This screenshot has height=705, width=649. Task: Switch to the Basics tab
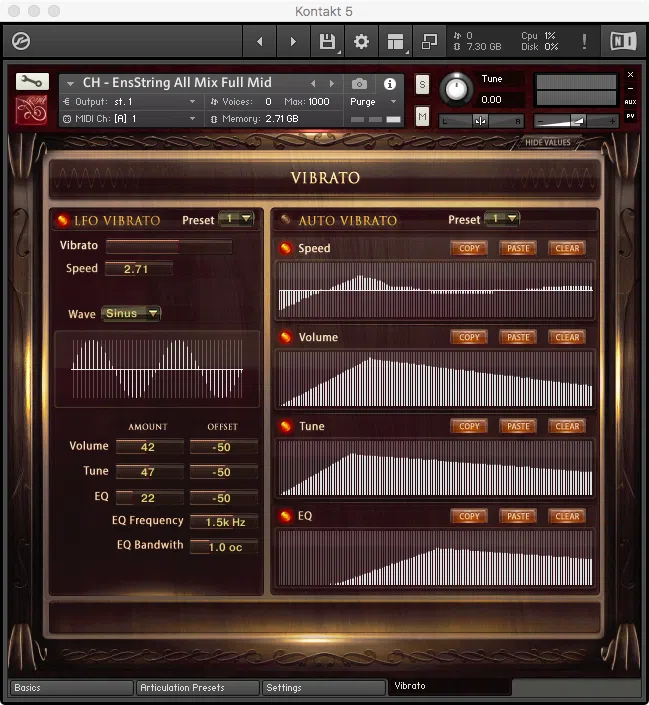(70, 687)
